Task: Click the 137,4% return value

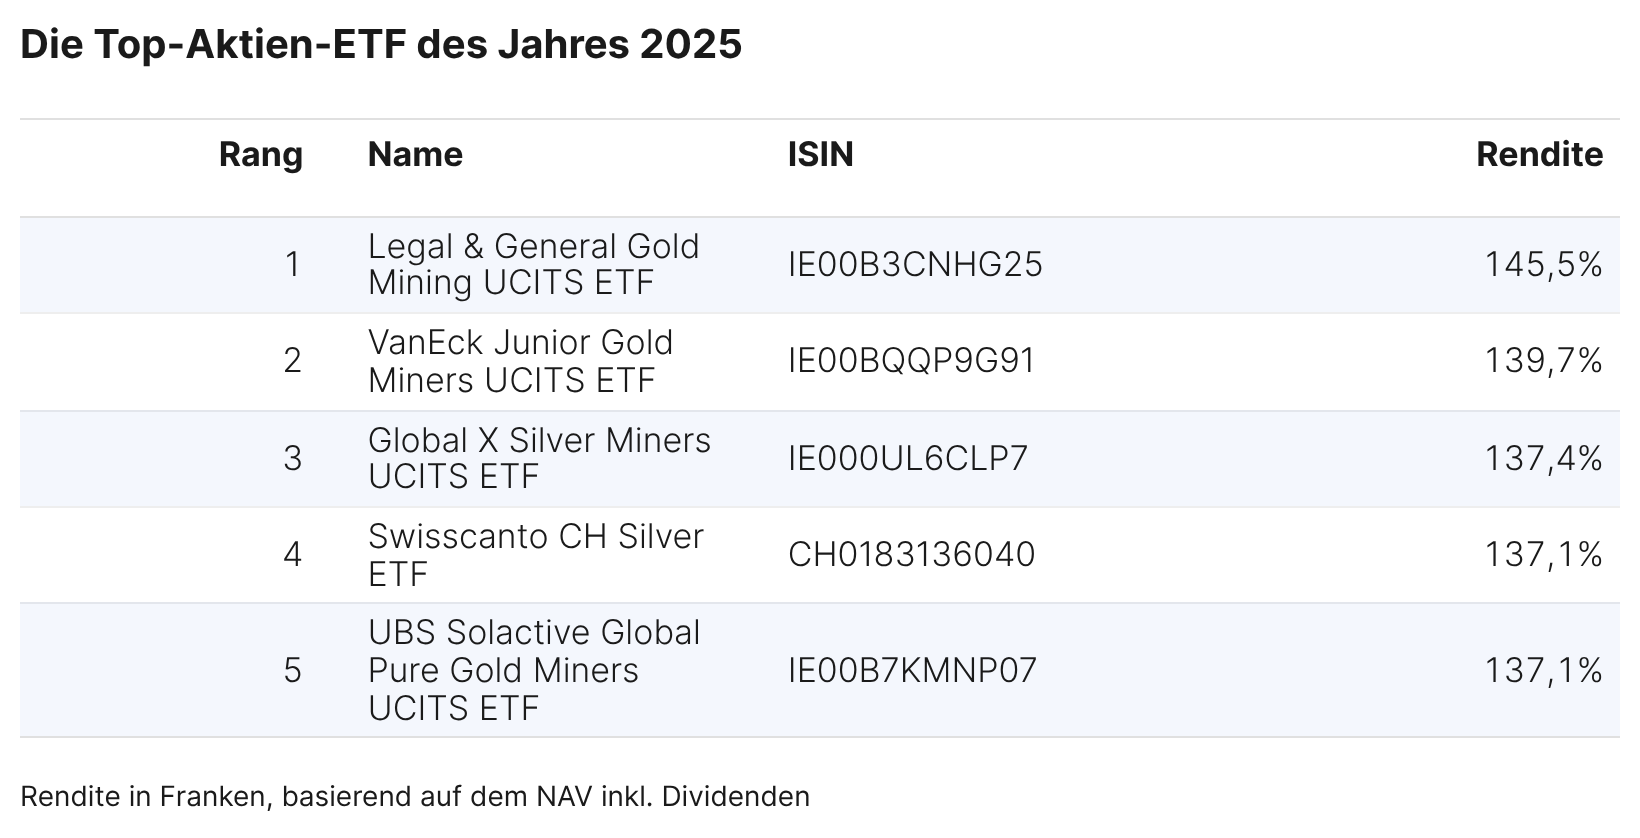Action: tap(1543, 459)
